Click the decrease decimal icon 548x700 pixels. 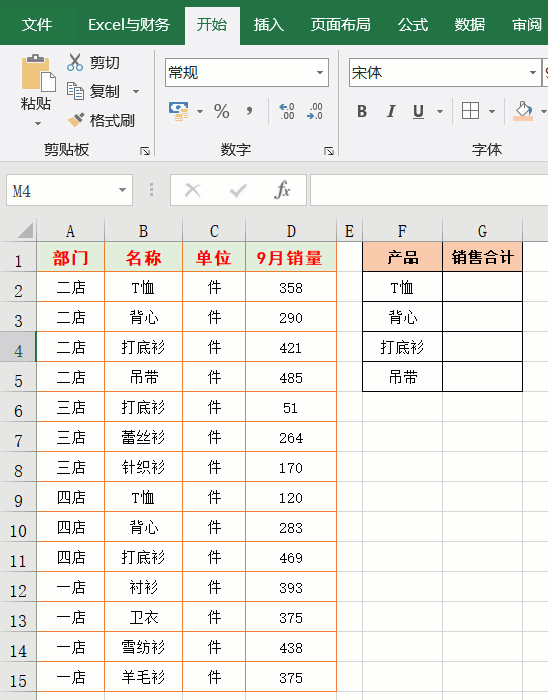pos(315,111)
